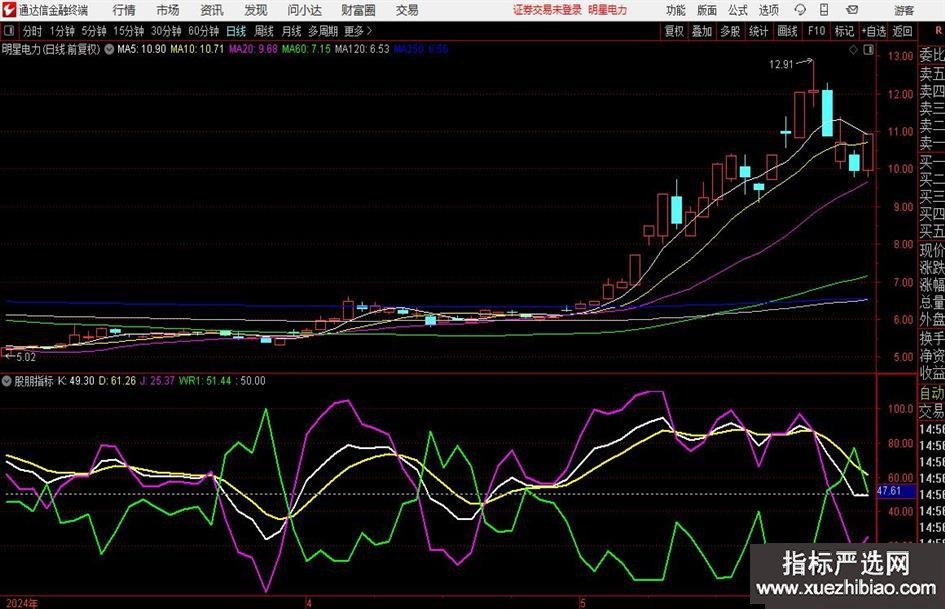Click the J: 25.37 value
Screen dimensions: 945x609
157,380
